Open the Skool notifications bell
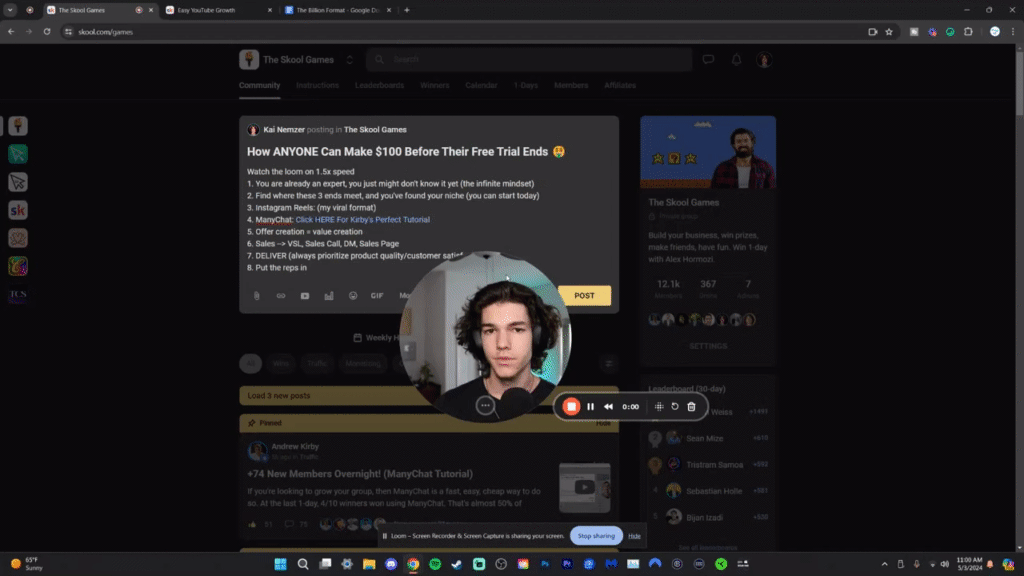1024x576 pixels. pyautogui.click(x=736, y=59)
